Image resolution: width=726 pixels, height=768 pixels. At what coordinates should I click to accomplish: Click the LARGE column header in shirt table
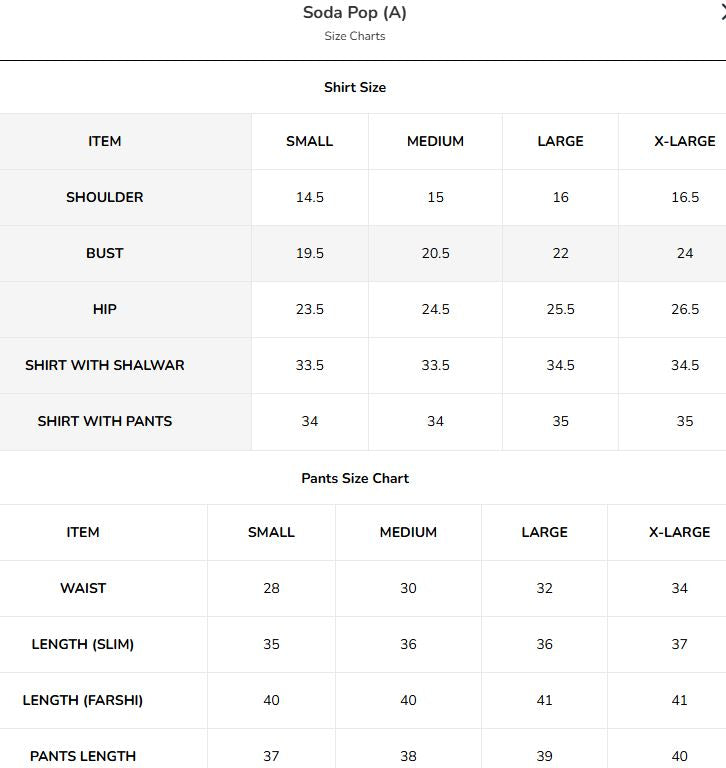click(x=560, y=141)
